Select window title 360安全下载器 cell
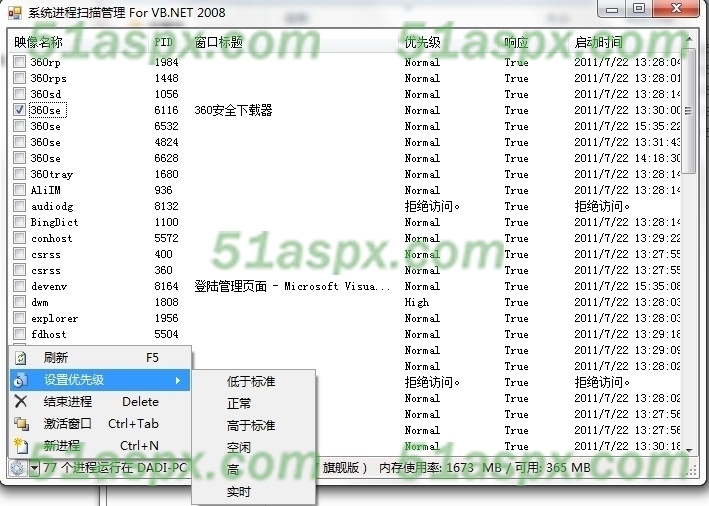This screenshot has height=506, width=709. [233, 110]
